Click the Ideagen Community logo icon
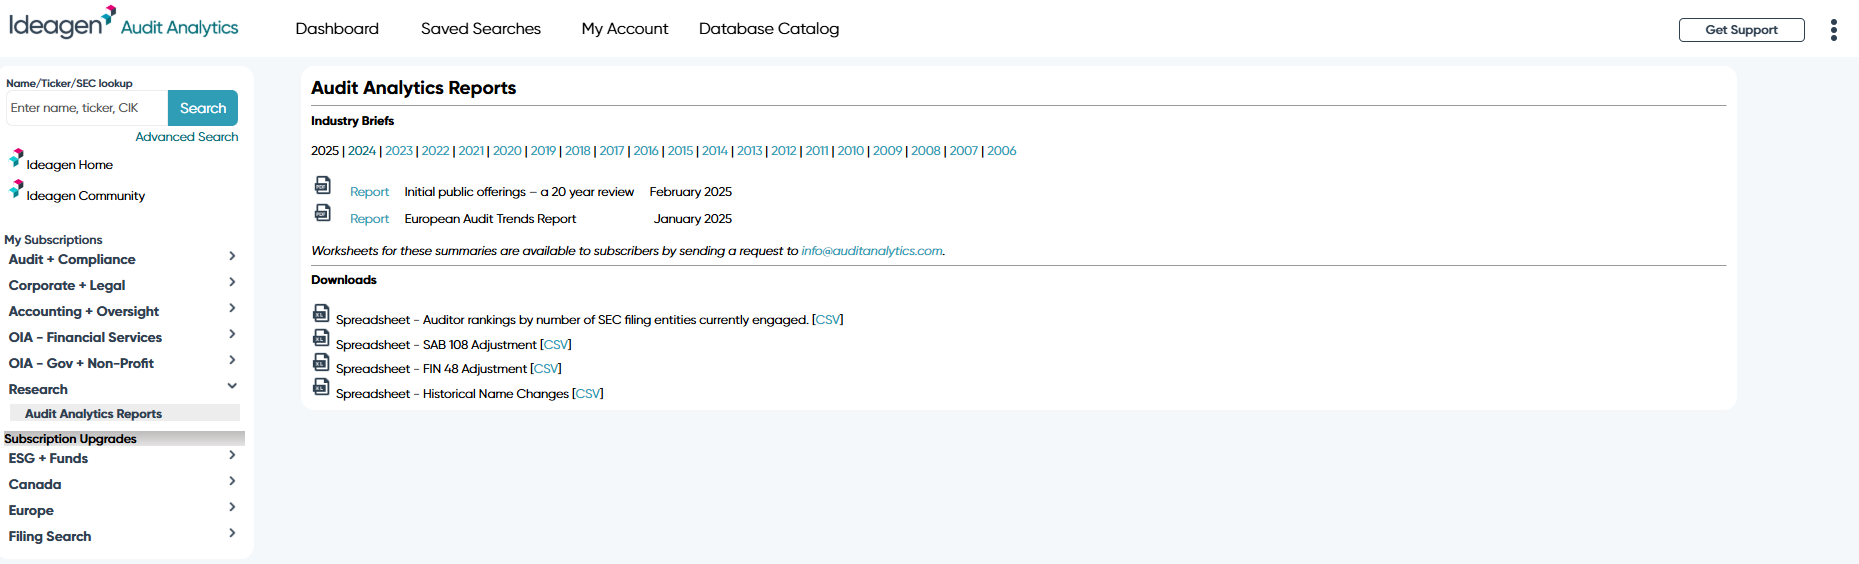 (x=16, y=189)
